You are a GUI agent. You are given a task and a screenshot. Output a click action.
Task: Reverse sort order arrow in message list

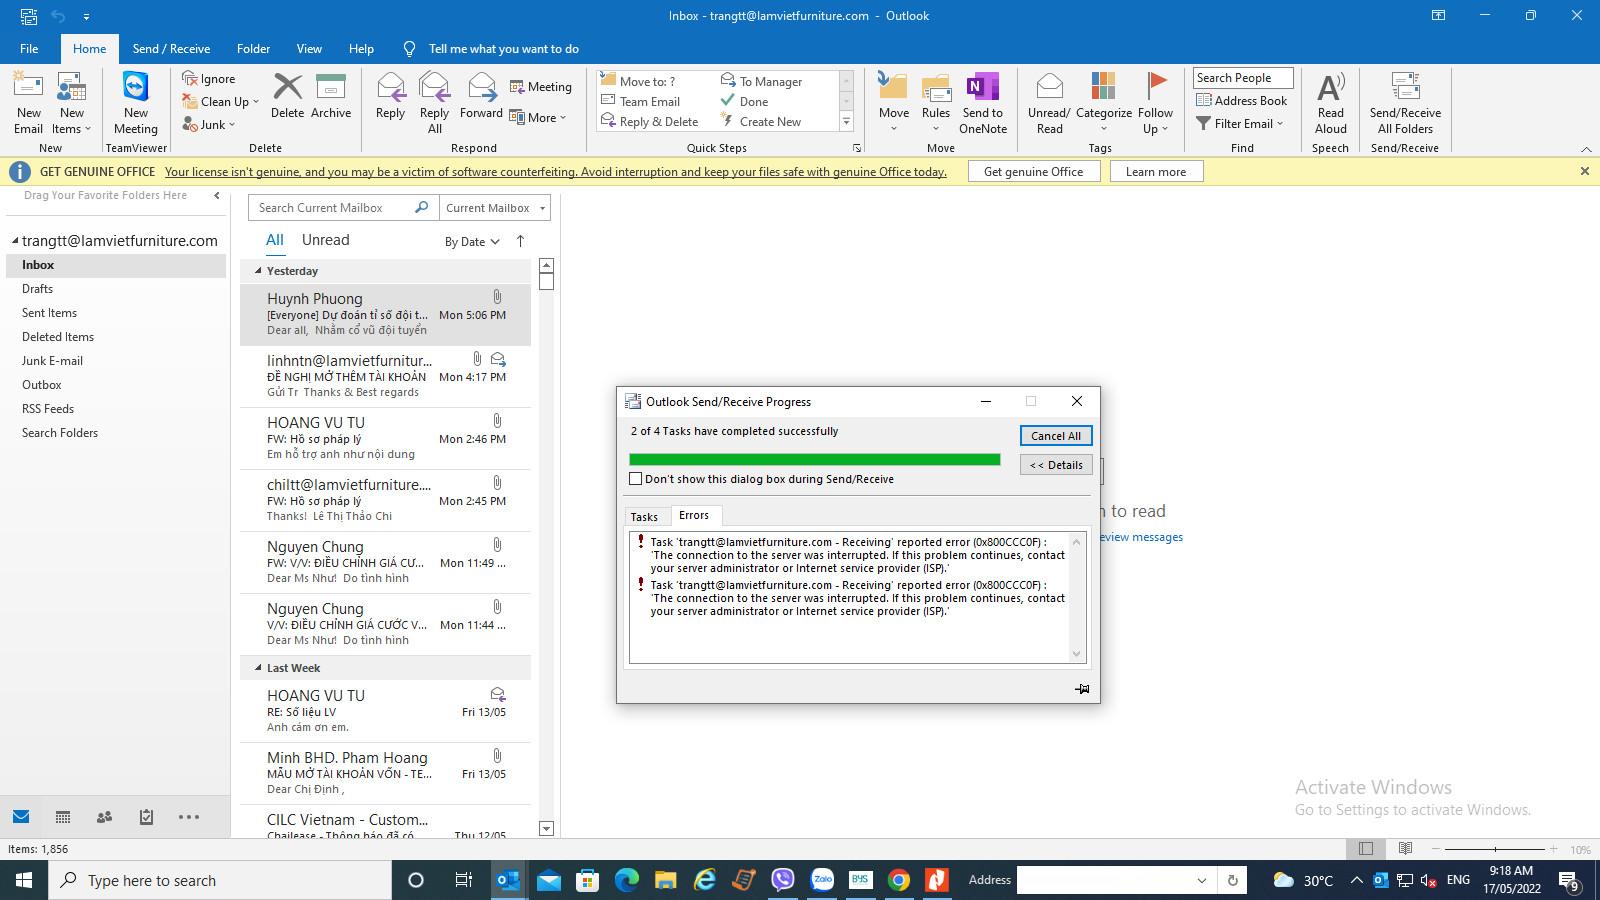click(x=520, y=241)
